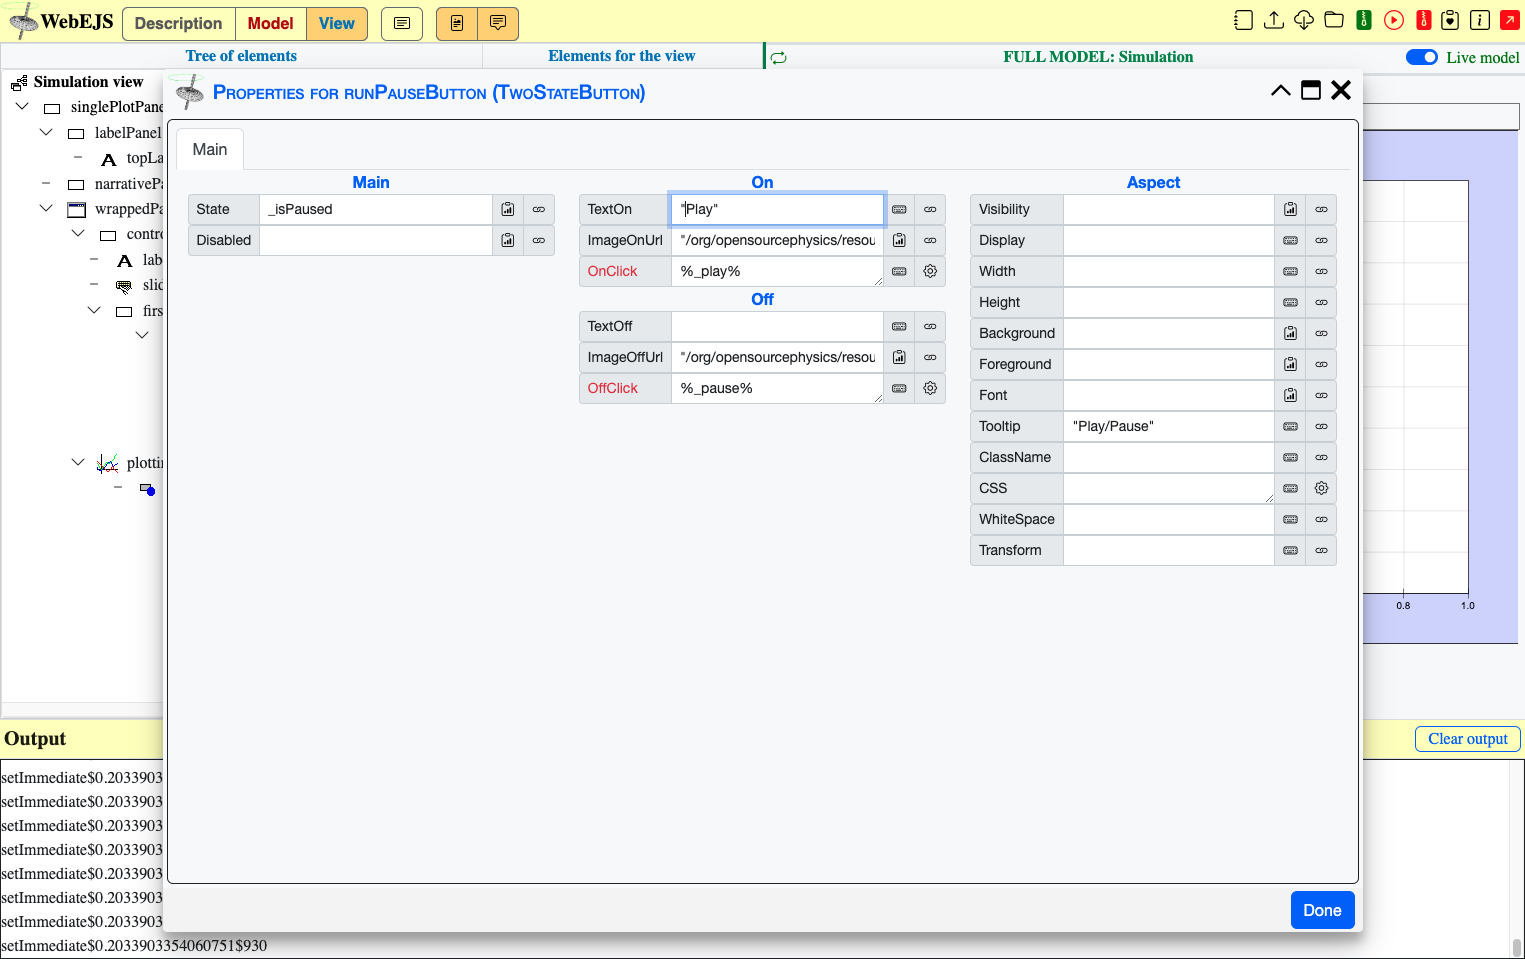Open the info icon in toolbar
The height and width of the screenshot is (959, 1525).
[x=1481, y=20]
